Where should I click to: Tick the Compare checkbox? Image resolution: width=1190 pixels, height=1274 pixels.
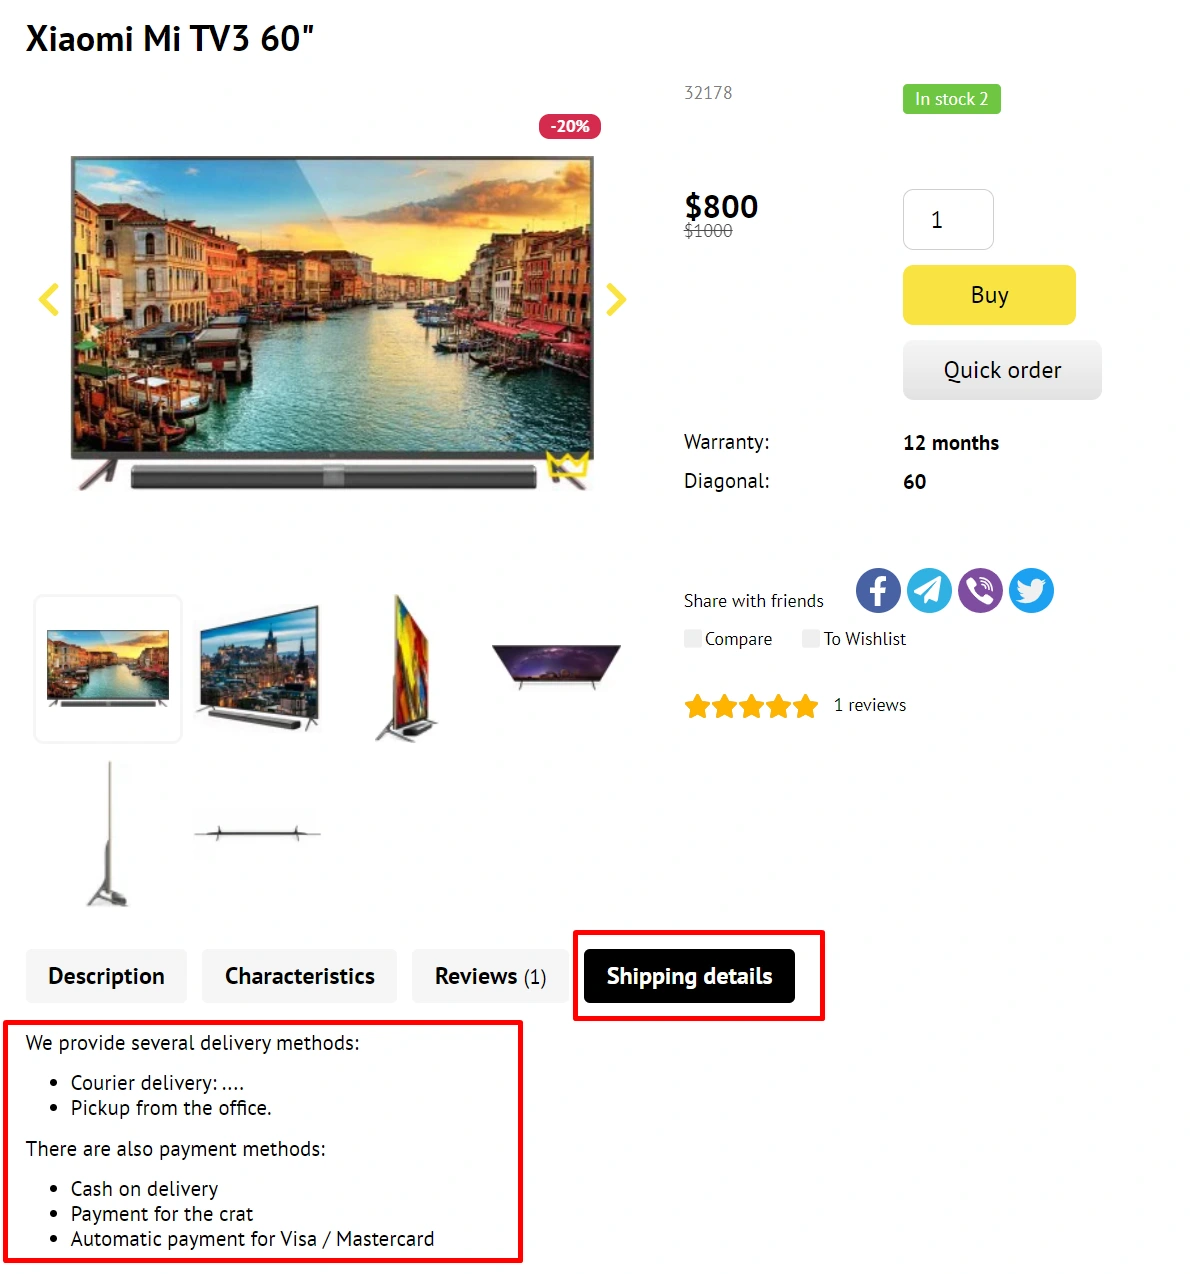click(693, 639)
